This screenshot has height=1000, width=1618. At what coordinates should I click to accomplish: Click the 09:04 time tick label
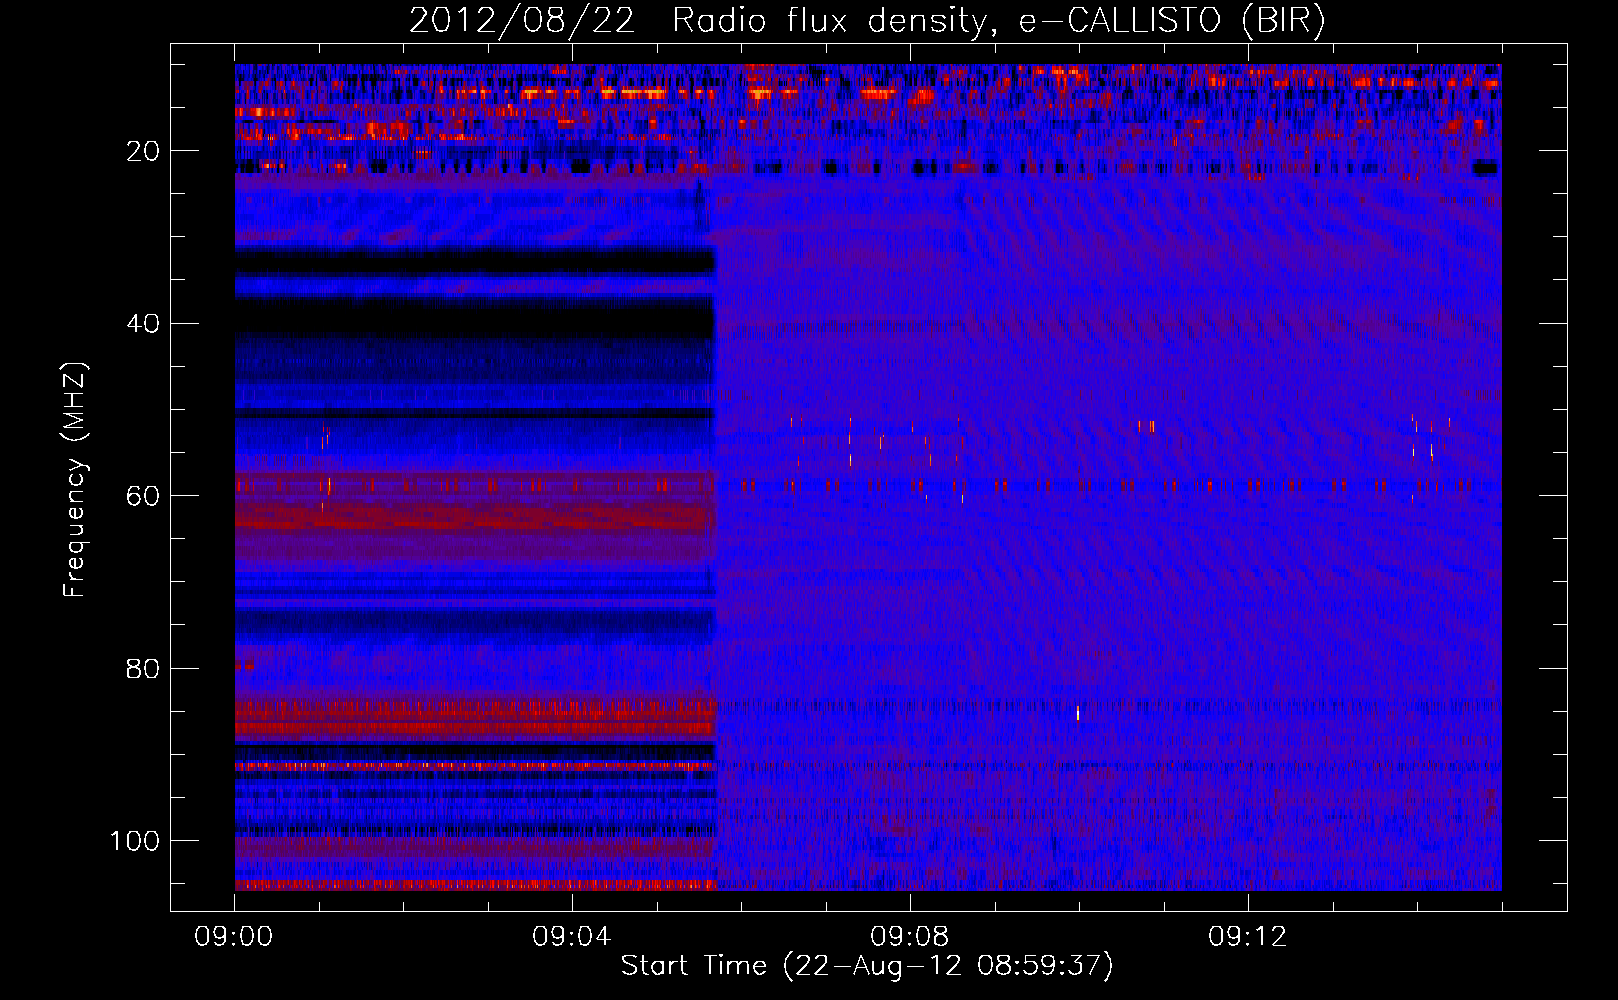click(x=572, y=936)
